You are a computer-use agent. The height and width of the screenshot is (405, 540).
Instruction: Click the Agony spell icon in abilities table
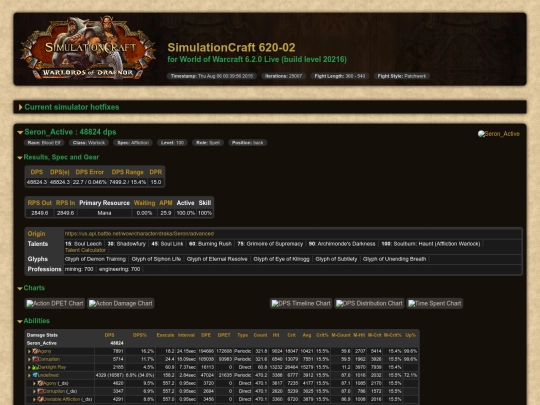pos(35,351)
